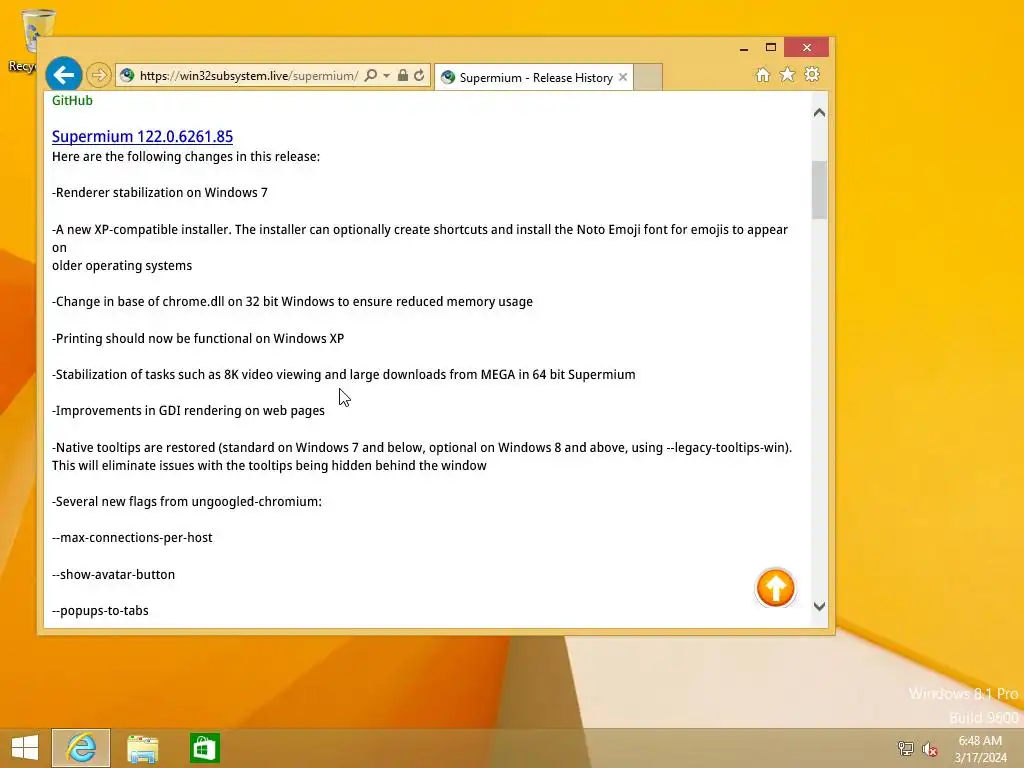Click text "Here are the following changes in this release:"
1024x768 pixels.
click(186, 157)
